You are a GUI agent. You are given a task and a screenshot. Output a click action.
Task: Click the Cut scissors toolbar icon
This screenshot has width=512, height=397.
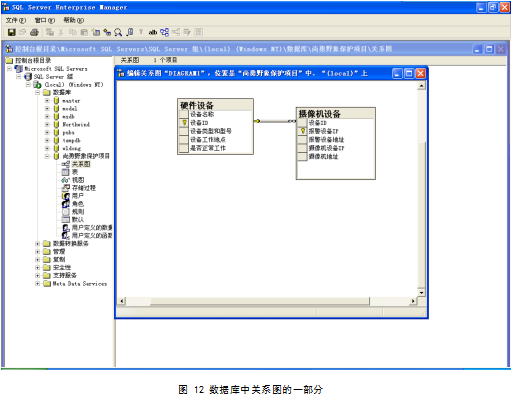[x=61, y=32]
